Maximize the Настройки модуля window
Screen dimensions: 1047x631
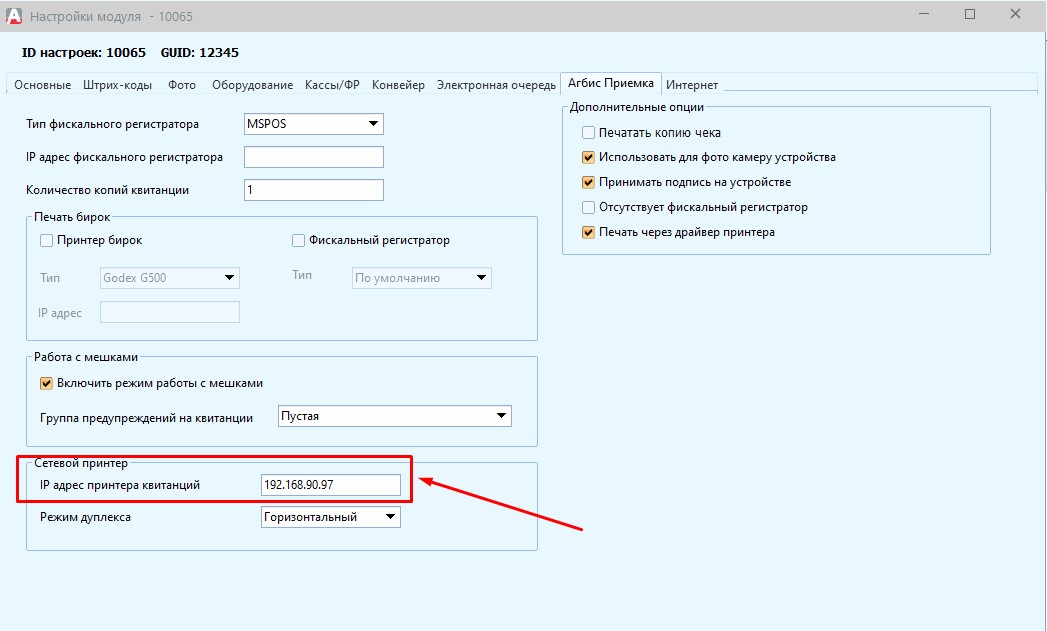970,14
